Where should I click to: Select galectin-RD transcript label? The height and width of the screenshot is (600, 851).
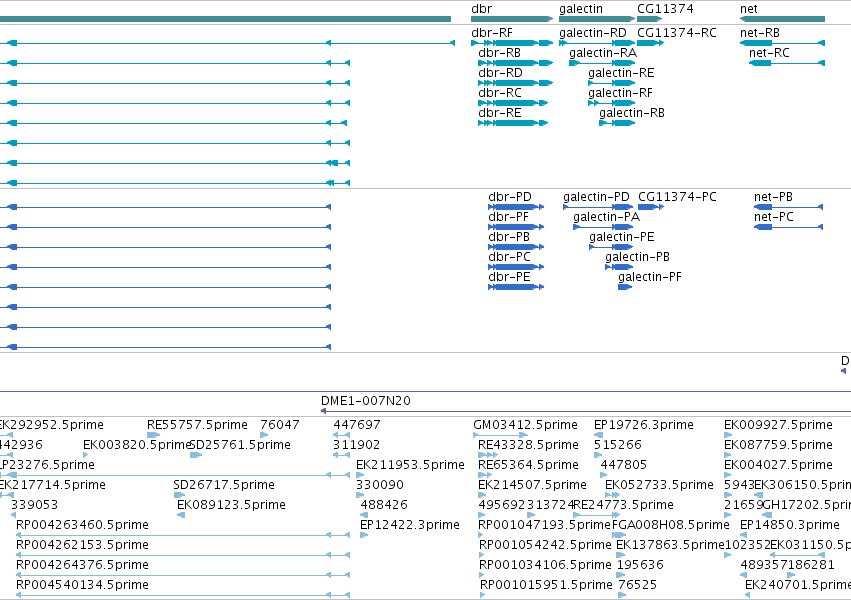click(593, 33)
